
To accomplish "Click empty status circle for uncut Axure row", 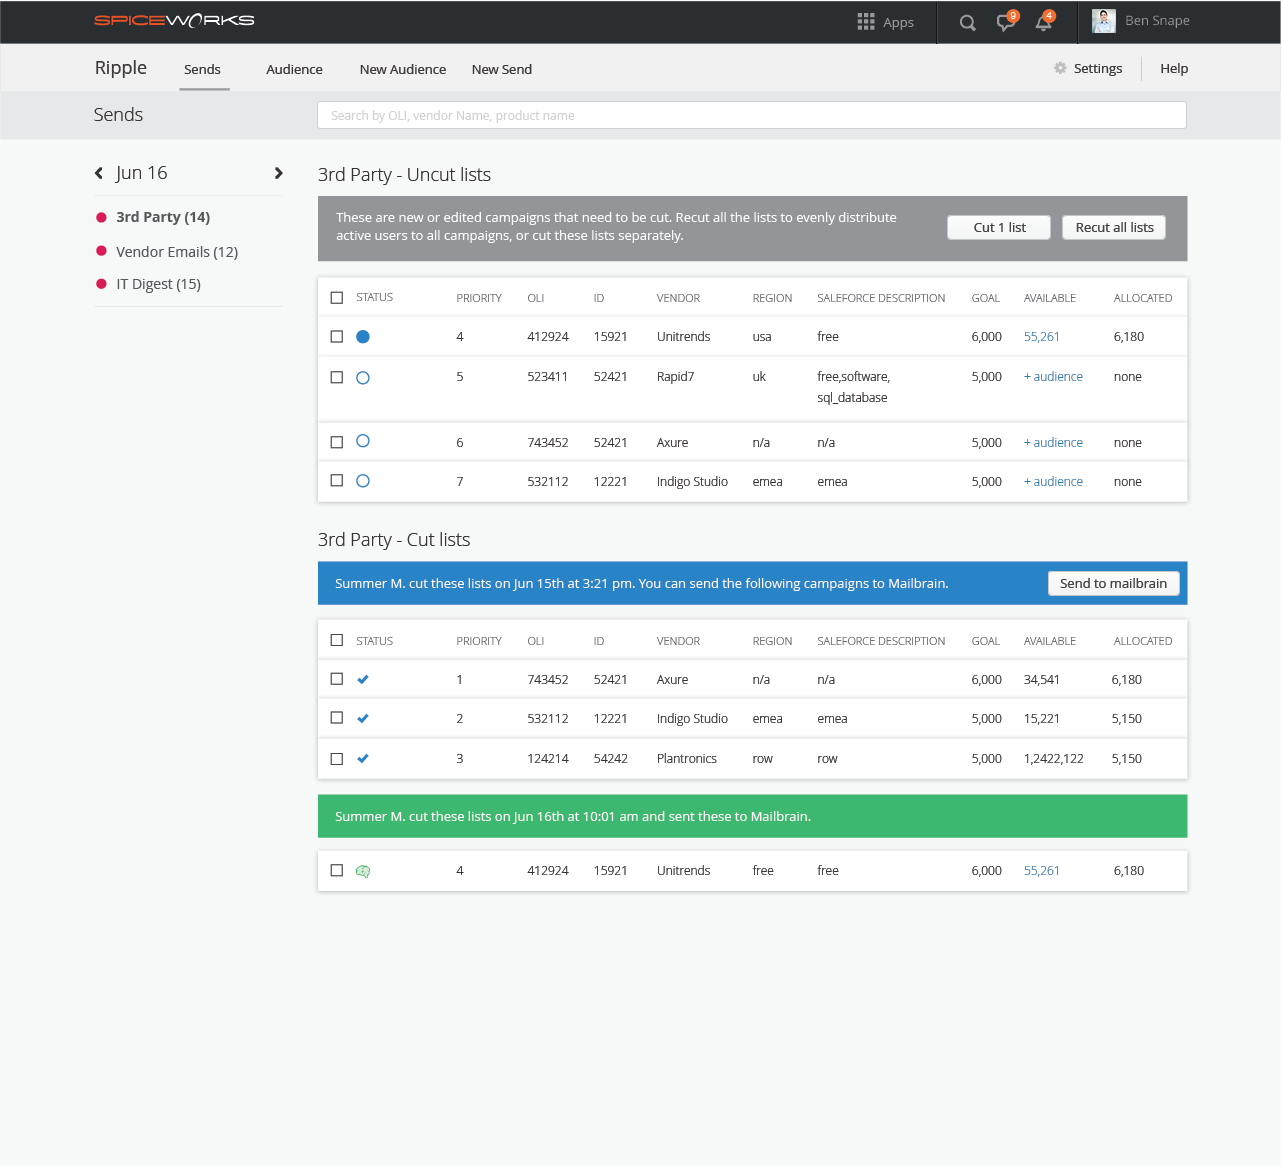I will point(363,441).
